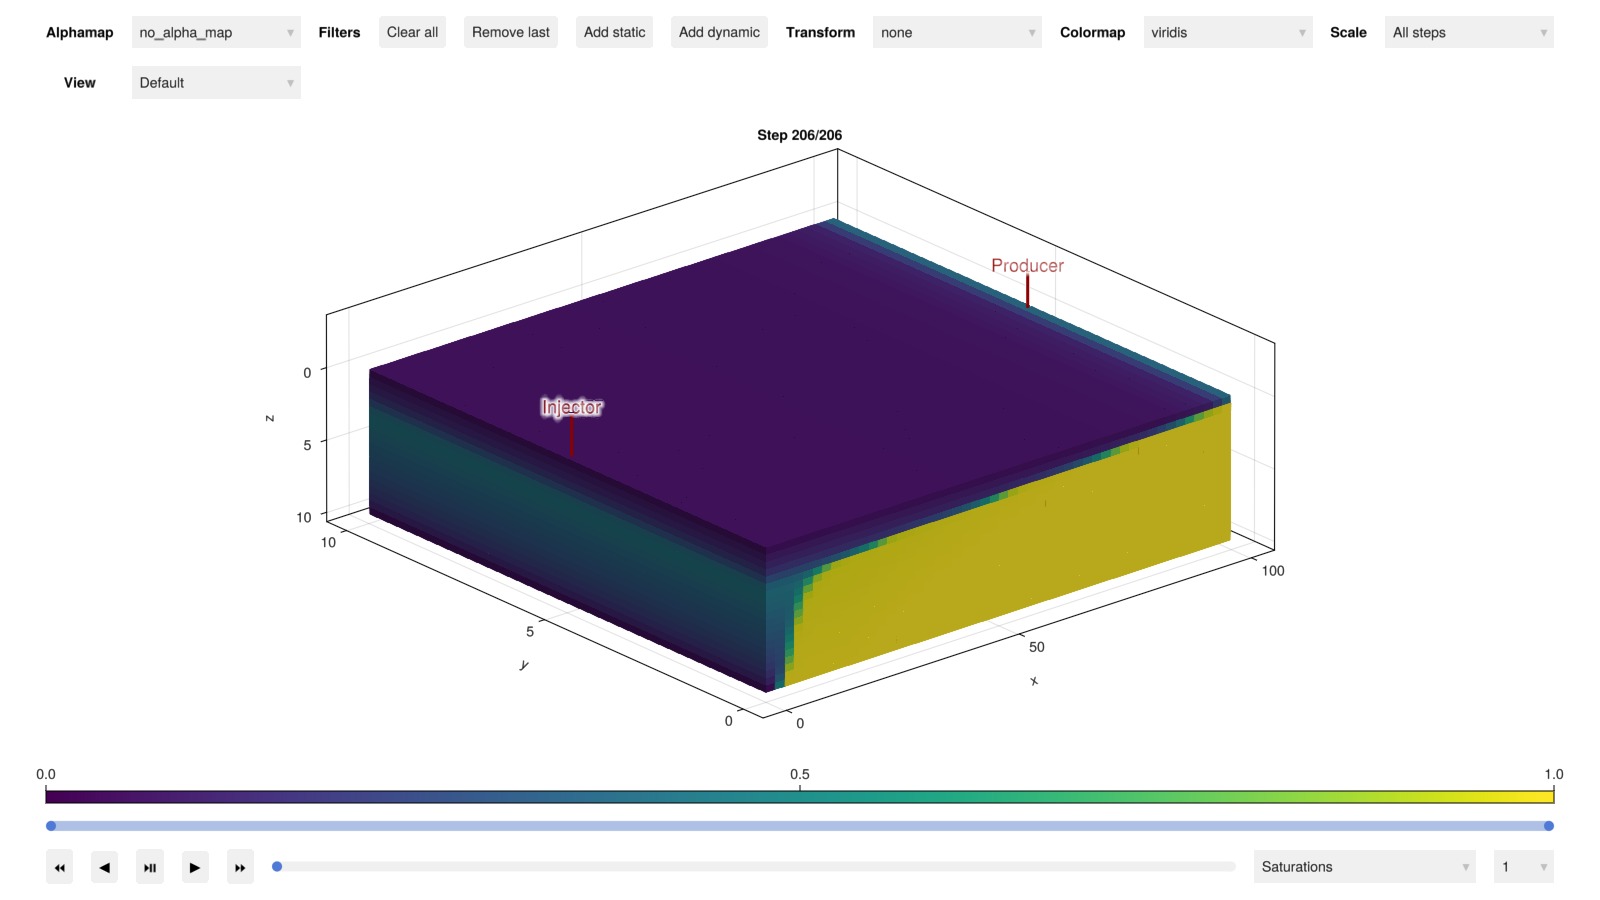The width and height of the screenshot is (1600, 900).
Task: Open the Saturations property dropdown
Action: point(1364,867)
